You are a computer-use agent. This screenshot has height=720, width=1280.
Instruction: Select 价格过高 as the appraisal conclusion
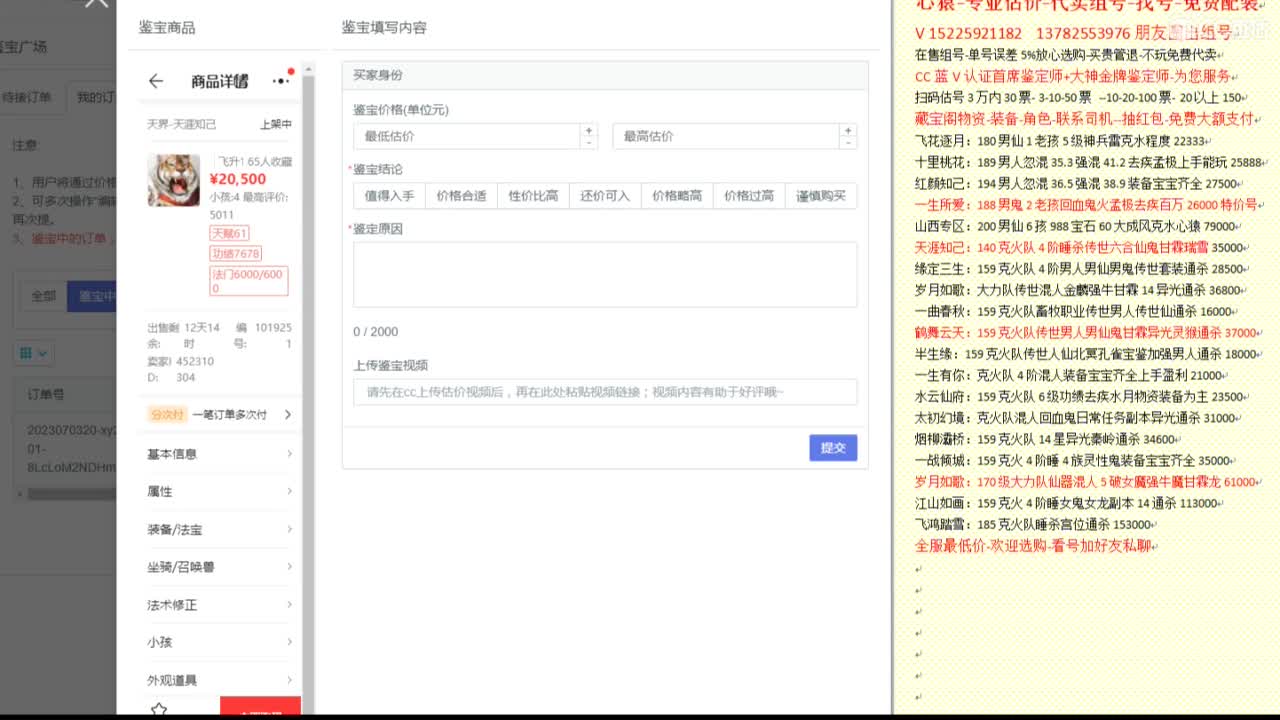pyautogui.click(x=748, y=196)
